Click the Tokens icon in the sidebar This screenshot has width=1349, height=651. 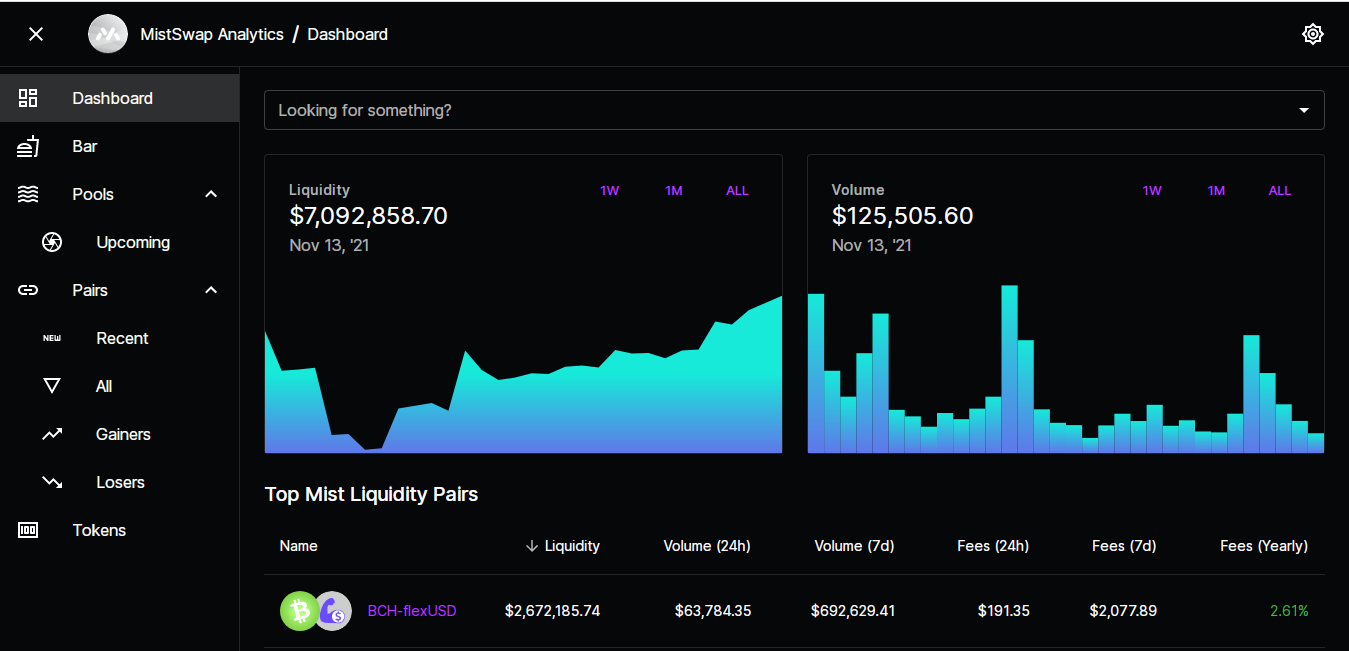tap(28, 530)
